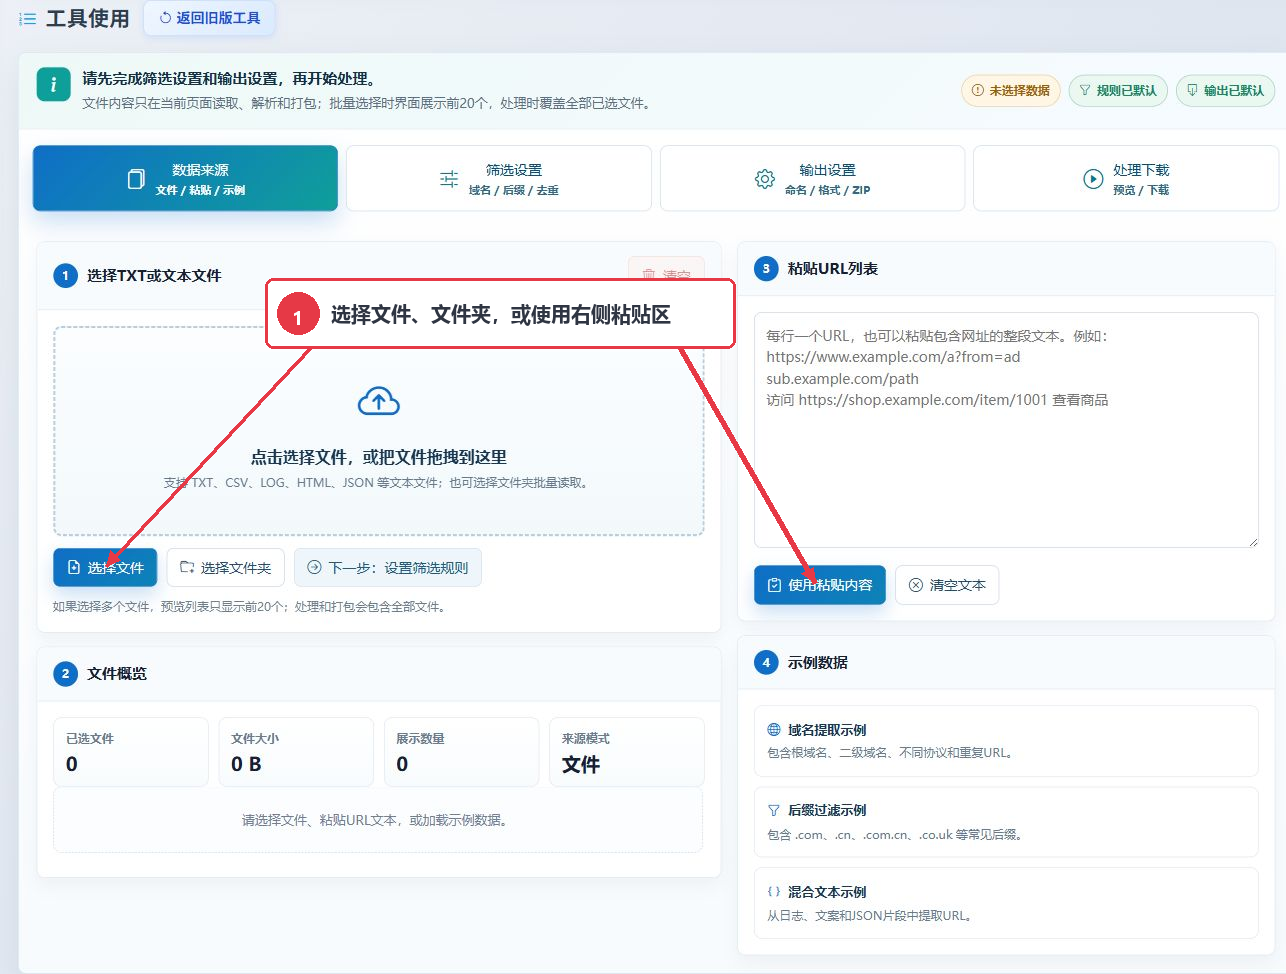Click the arrow icon in 下一步 button
The image size is (1286, 974).
click(x=314, y=567)
